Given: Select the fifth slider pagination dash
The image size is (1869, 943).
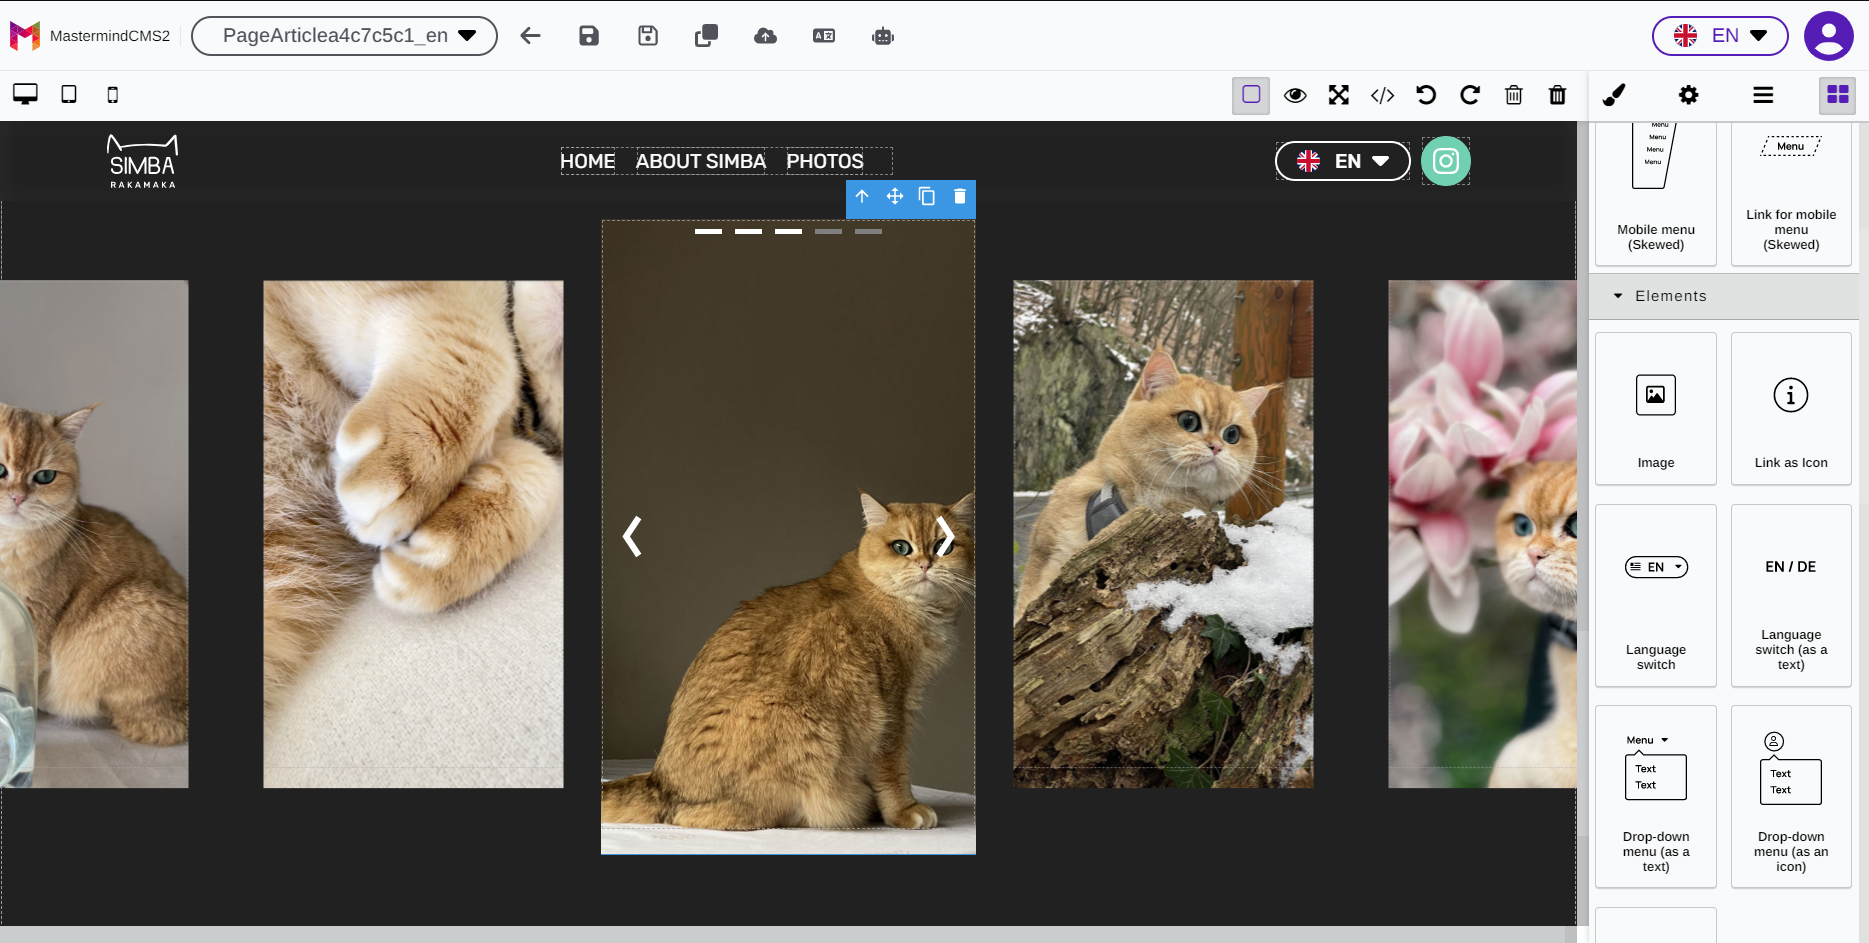Looking at the screenshot, I should click(x=868, y=231).
